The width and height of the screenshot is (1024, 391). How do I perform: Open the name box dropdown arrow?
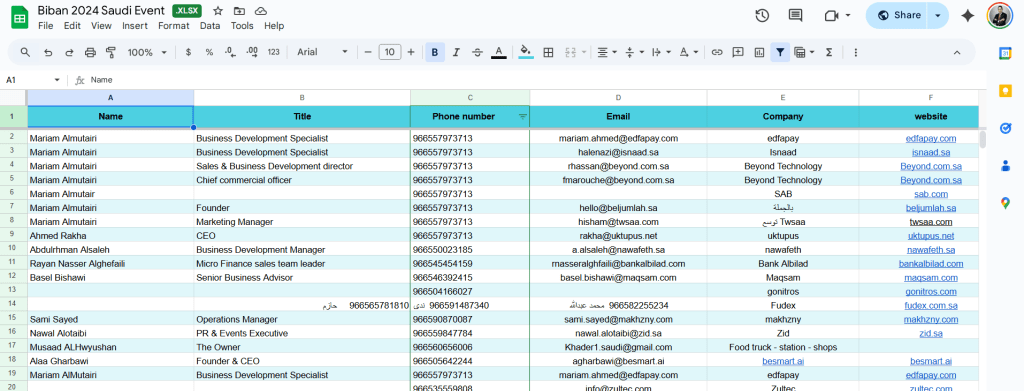click(x=57, y=80)
